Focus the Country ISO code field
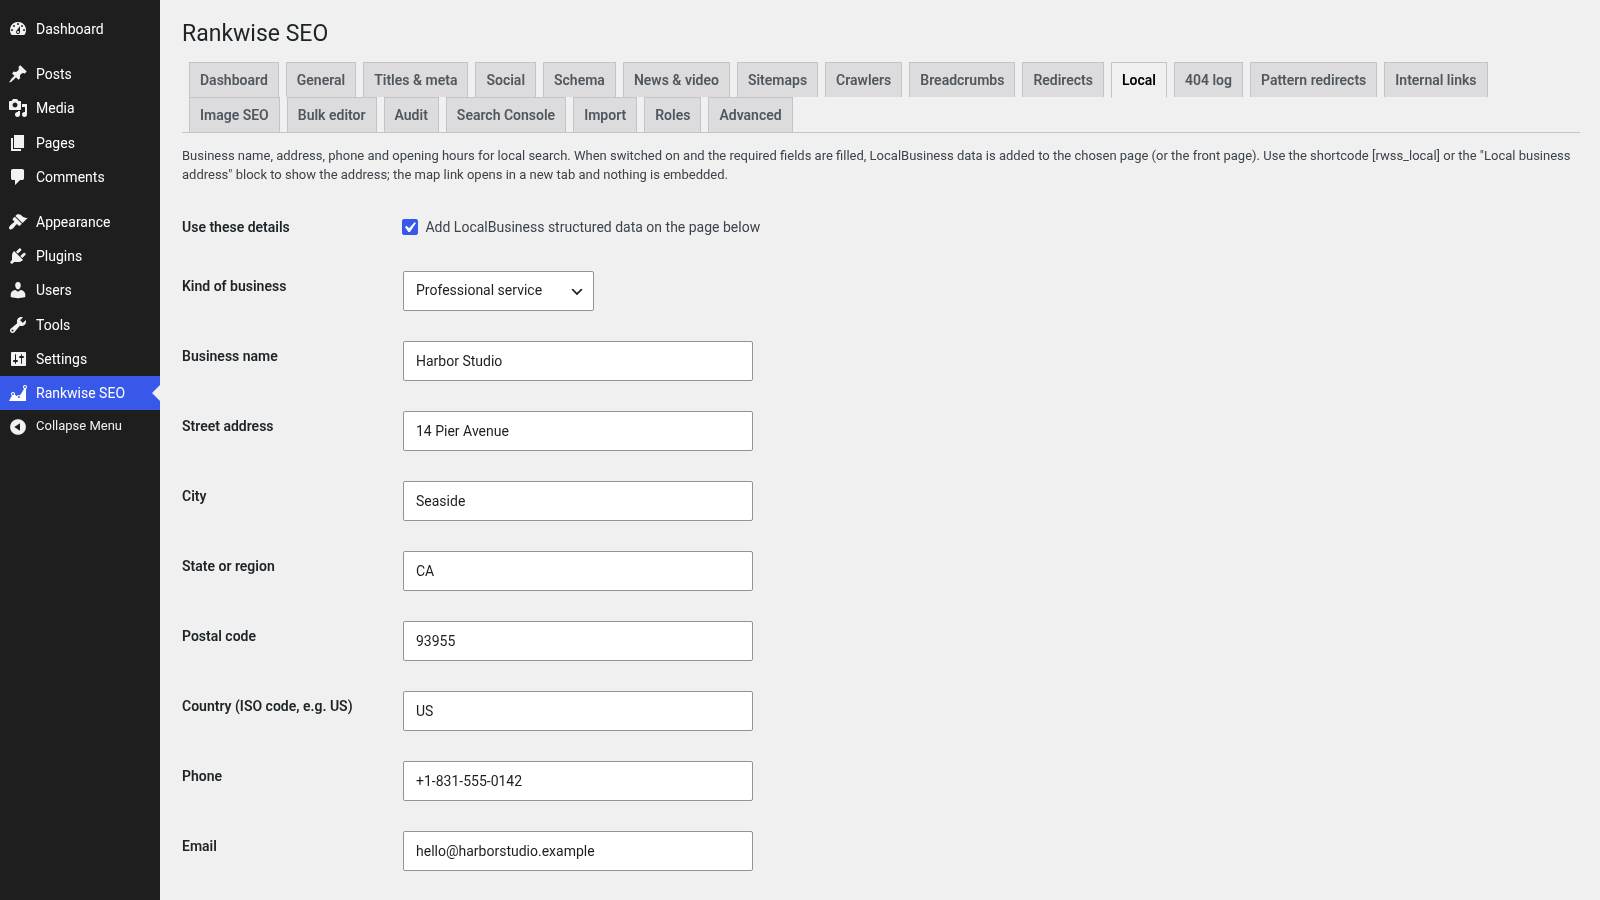Image resolution: width=1600 pixels, height=900 pixels. click(578, 711)
